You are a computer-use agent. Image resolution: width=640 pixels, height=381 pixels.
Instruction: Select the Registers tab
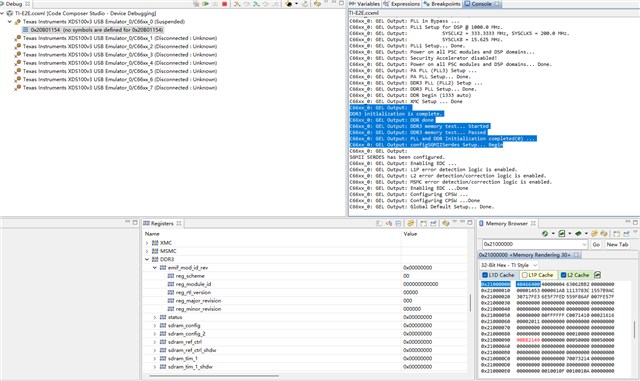[162, 223]
